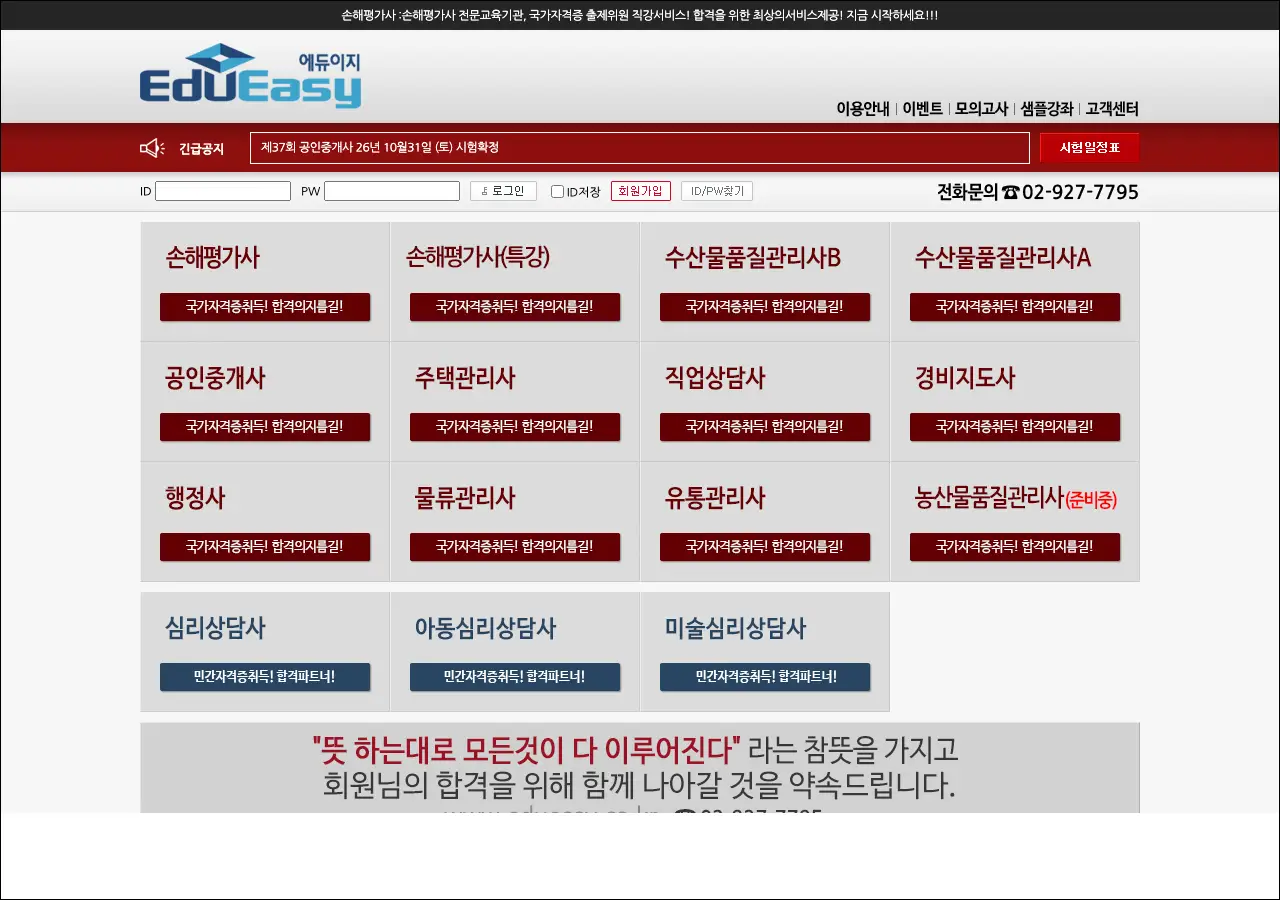The image size is (1280, 900).
Task: Click the telephone icon beside 전화문의
Action: (1010, 192)
